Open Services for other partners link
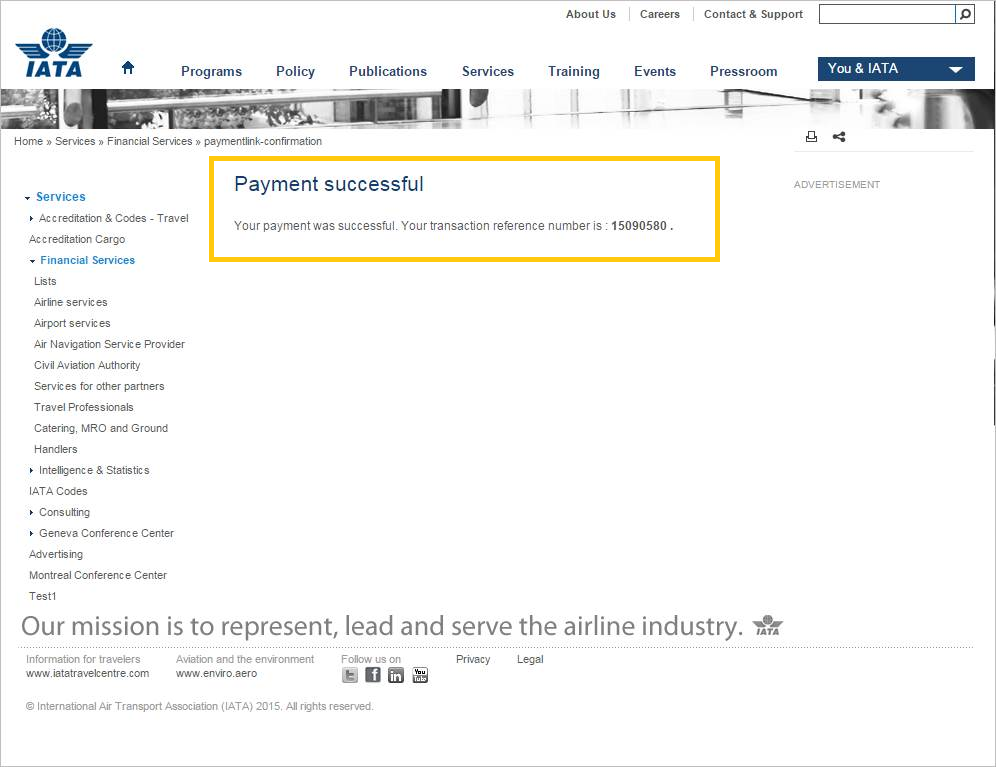Screen dimensions: 996x767 [x=99, y=386]
